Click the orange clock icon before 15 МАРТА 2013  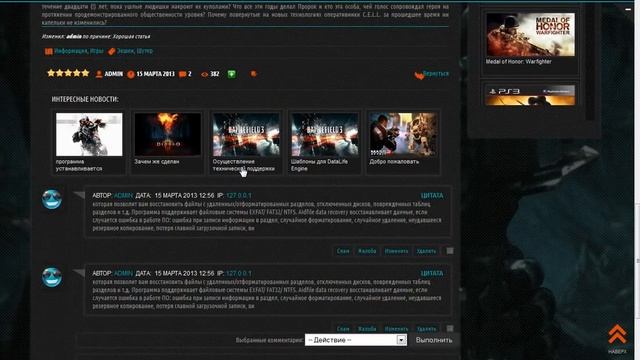(x=131, y=74)
